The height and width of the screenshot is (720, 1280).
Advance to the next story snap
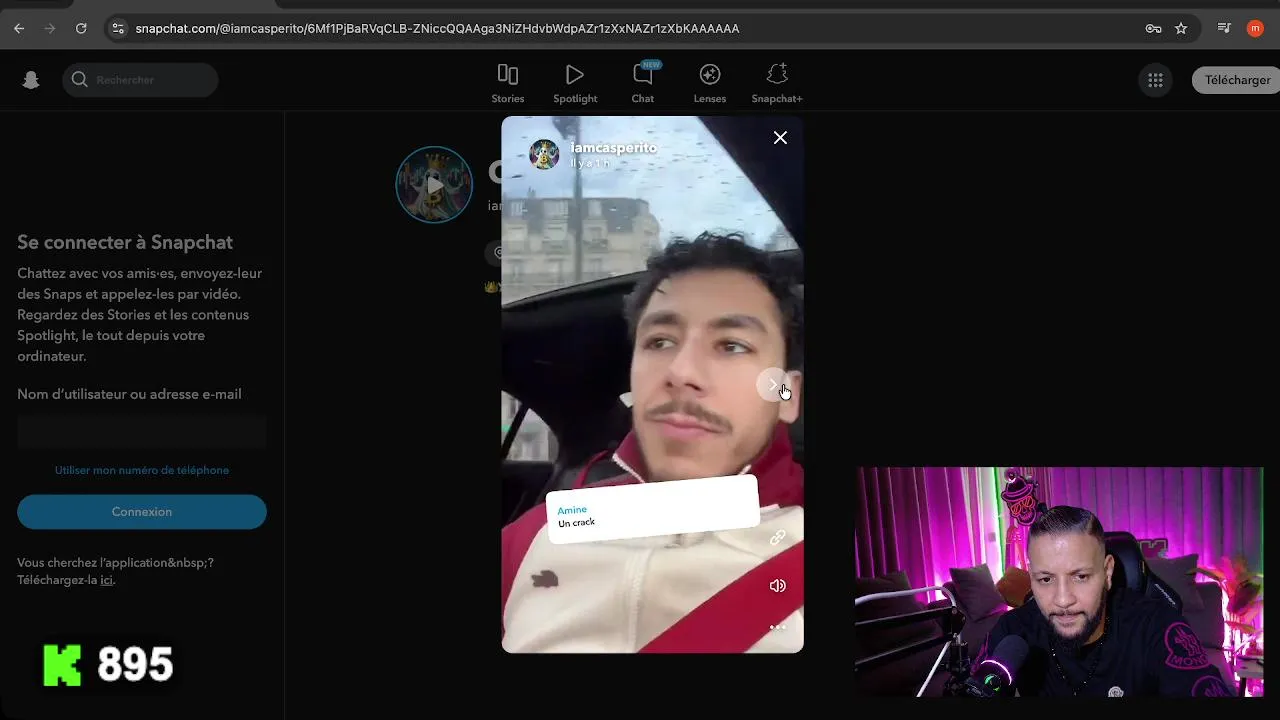[x=773, y=385]
